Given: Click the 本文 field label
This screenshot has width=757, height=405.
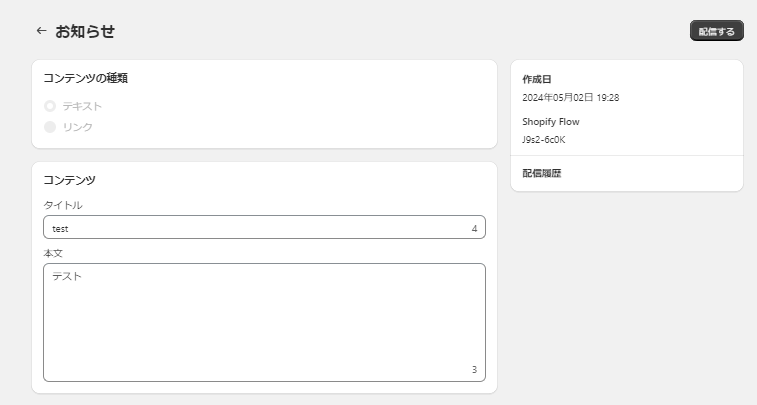Looking at the screenshot, I should click(53, 253).
